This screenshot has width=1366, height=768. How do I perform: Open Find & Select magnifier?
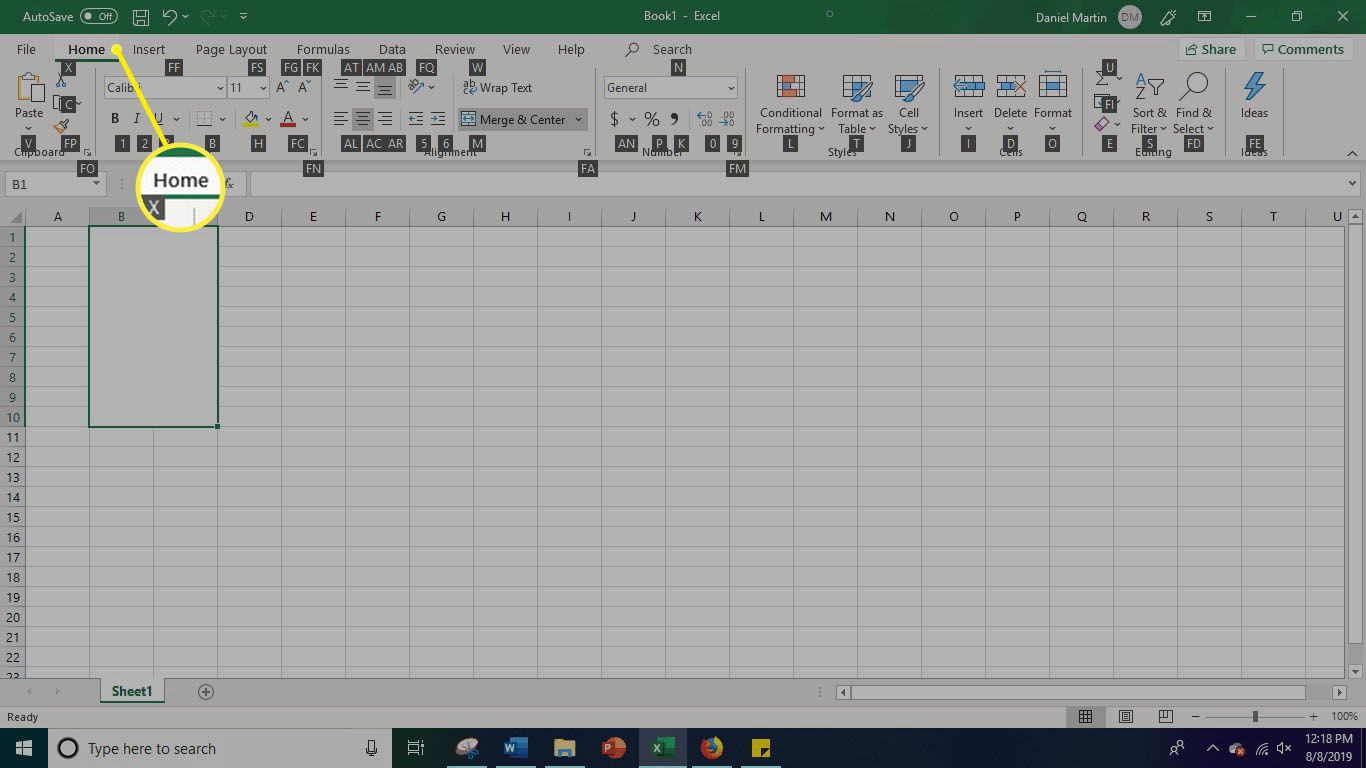point(1194,104)
